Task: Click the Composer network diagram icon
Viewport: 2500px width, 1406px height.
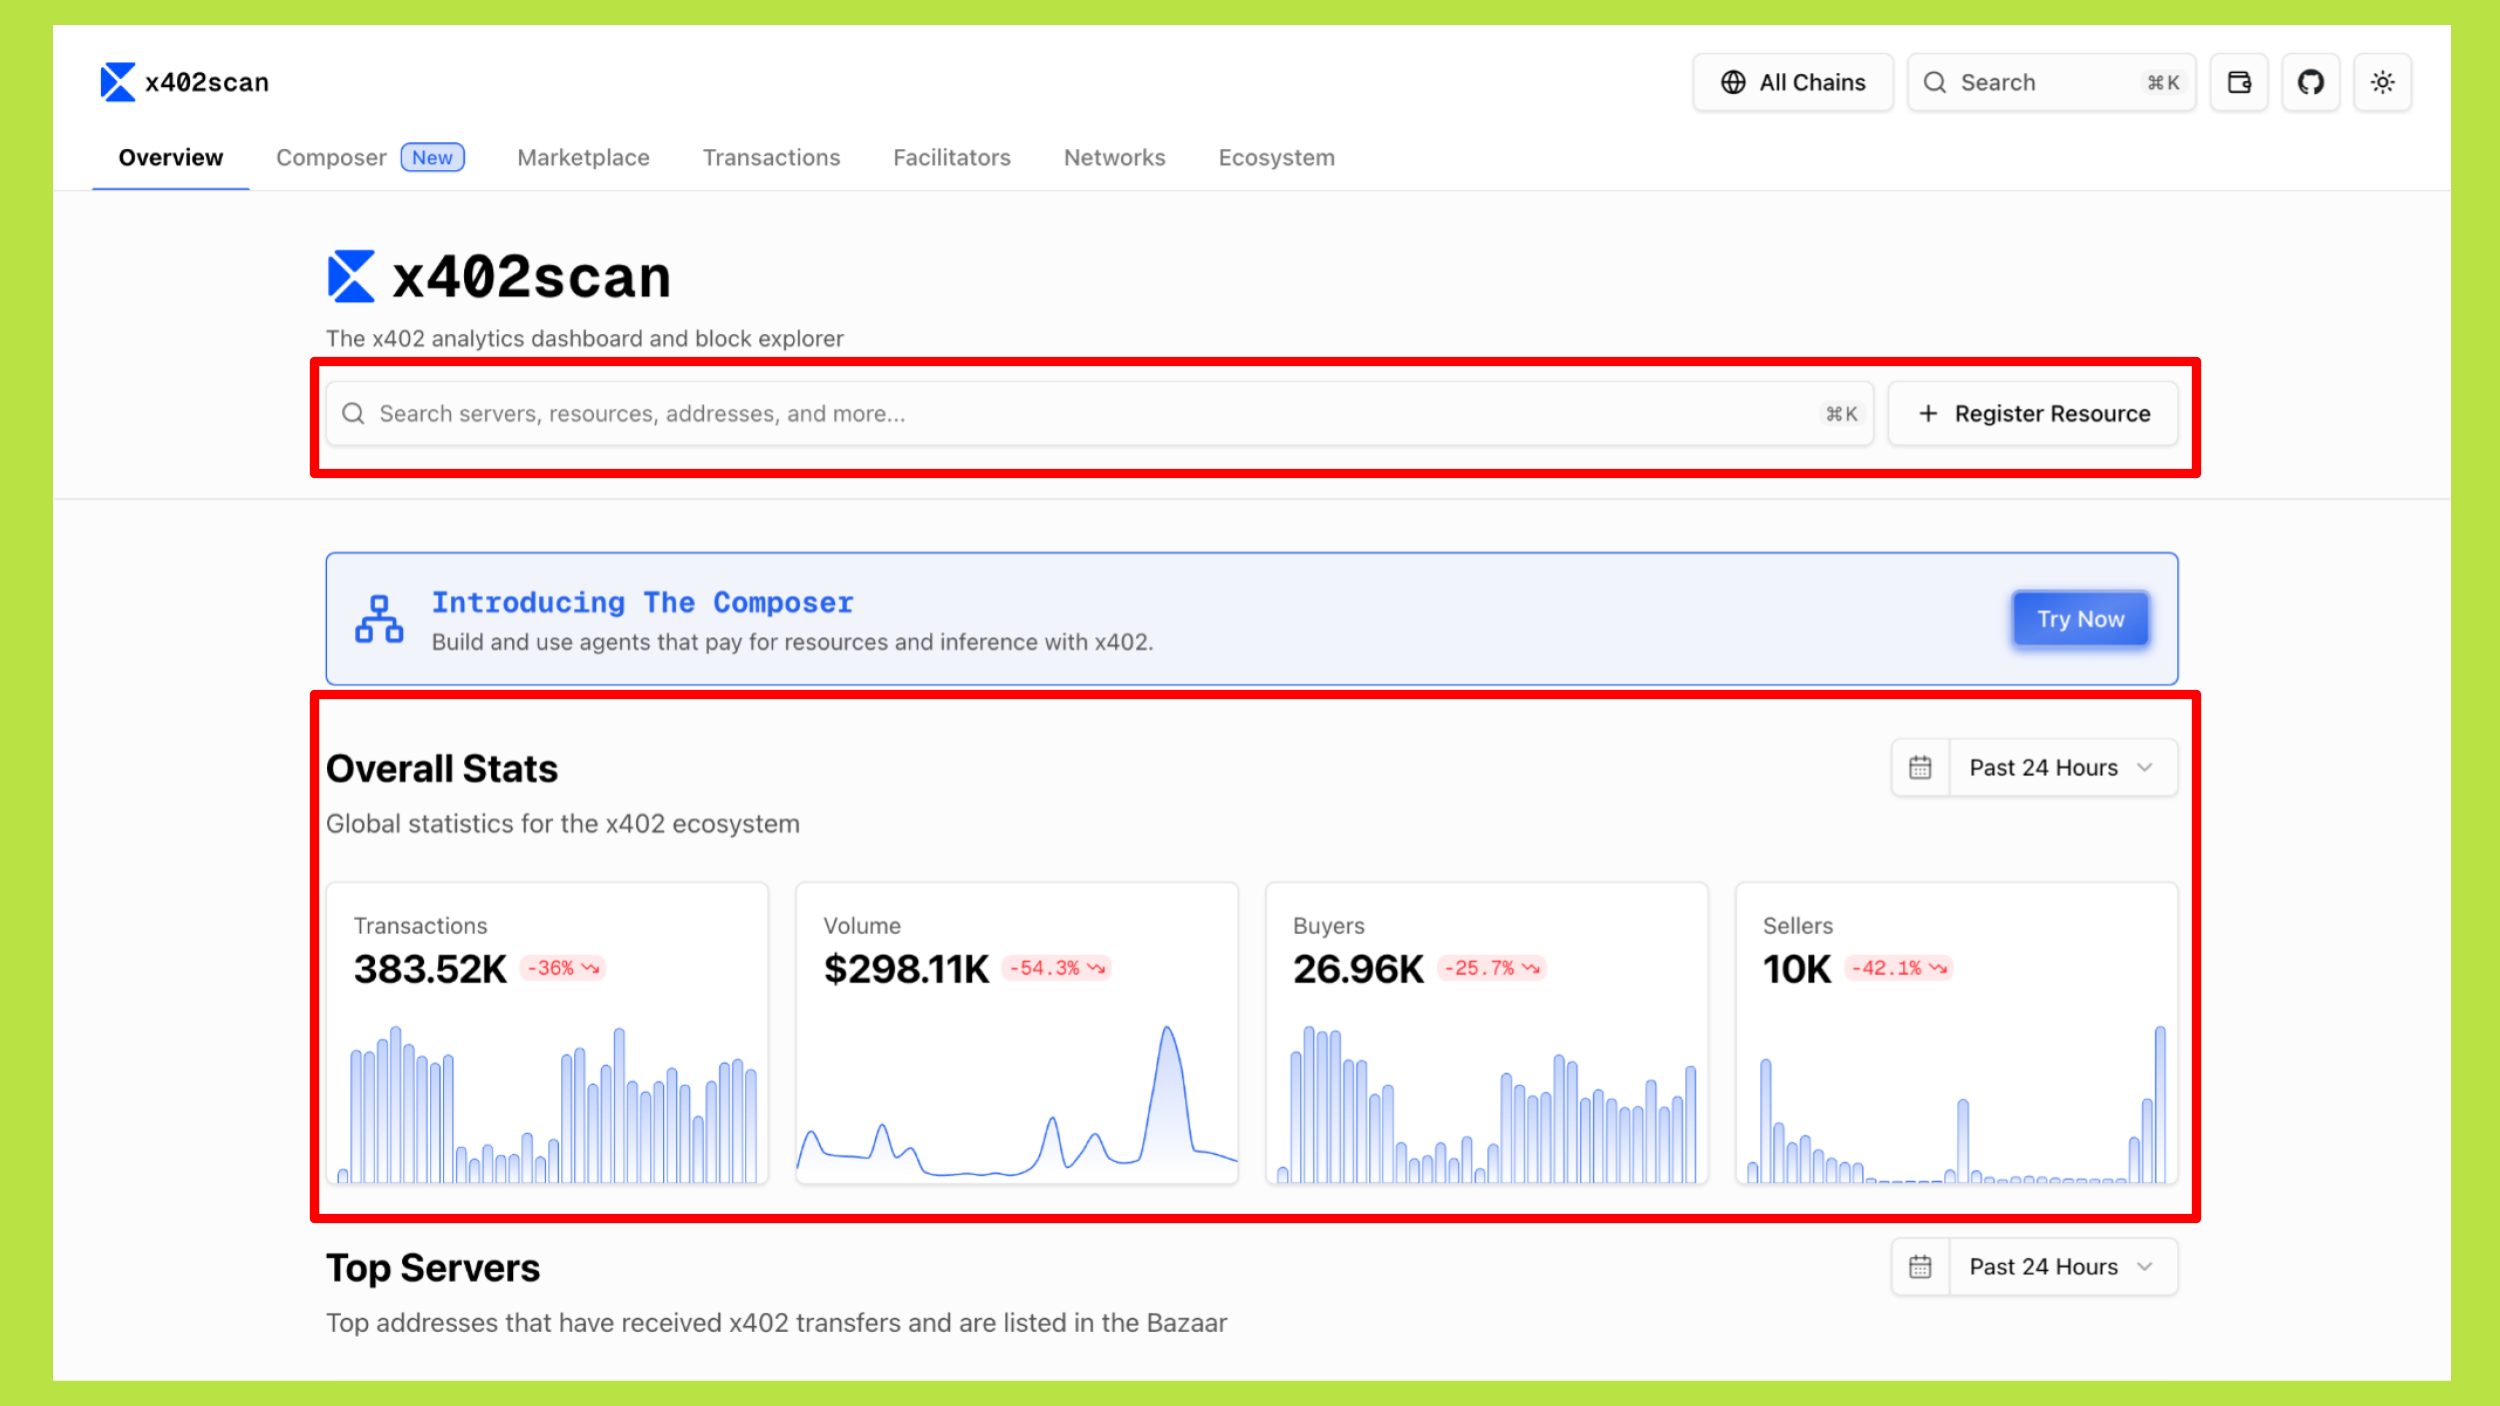Action: [x=379, y=619]
